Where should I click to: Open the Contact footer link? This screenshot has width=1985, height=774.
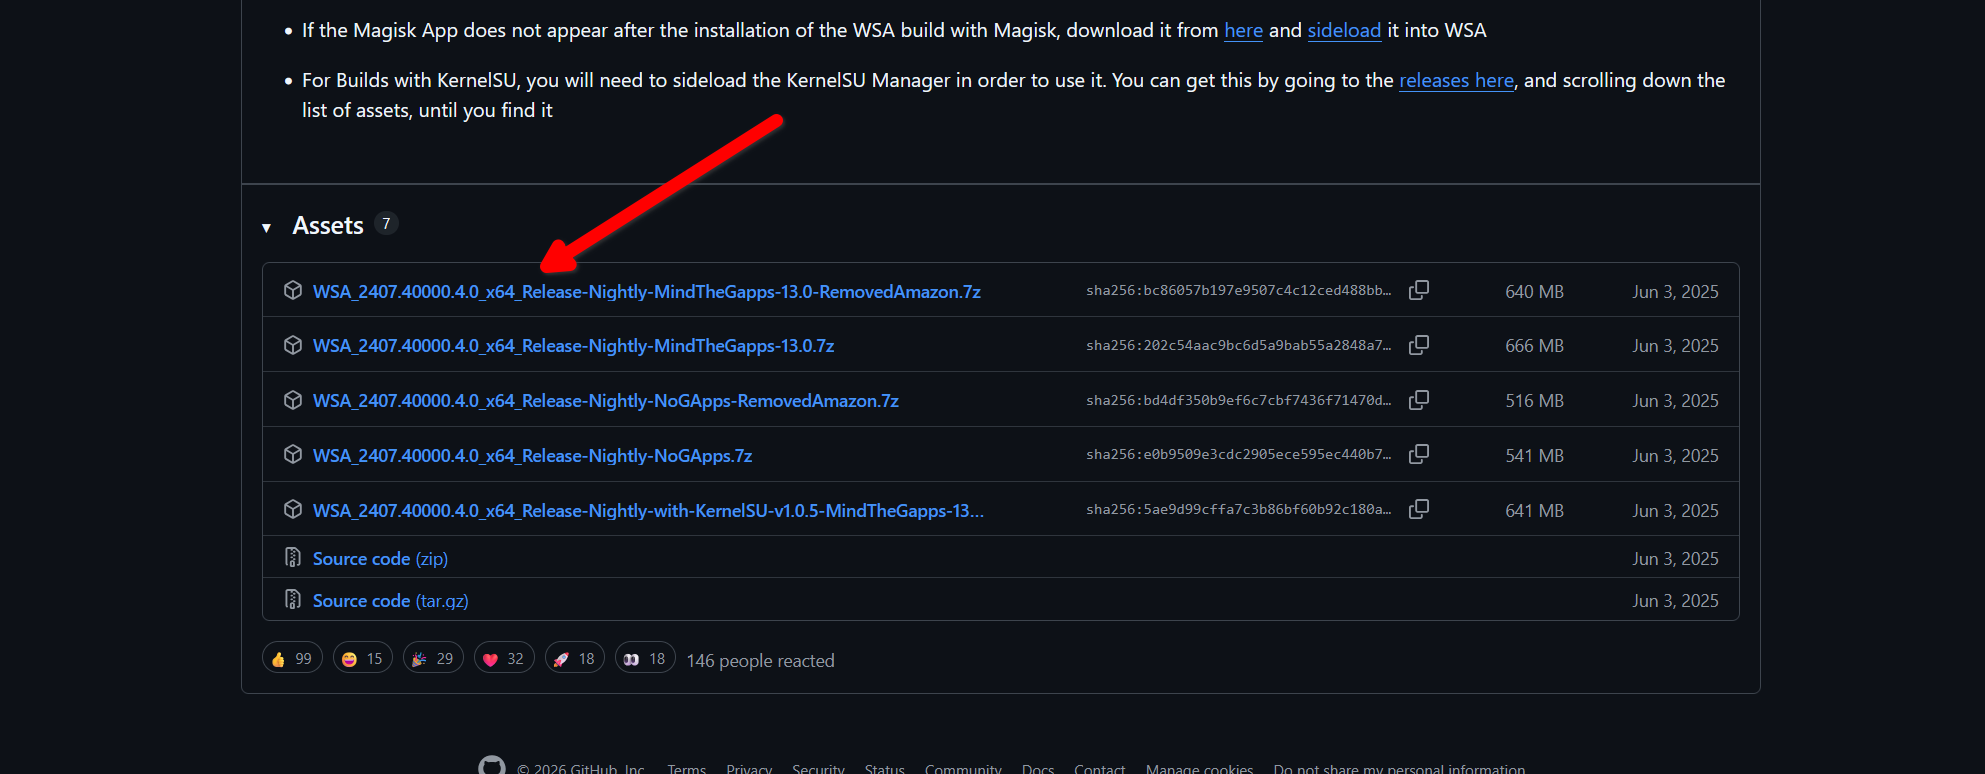pos(1100,768)
